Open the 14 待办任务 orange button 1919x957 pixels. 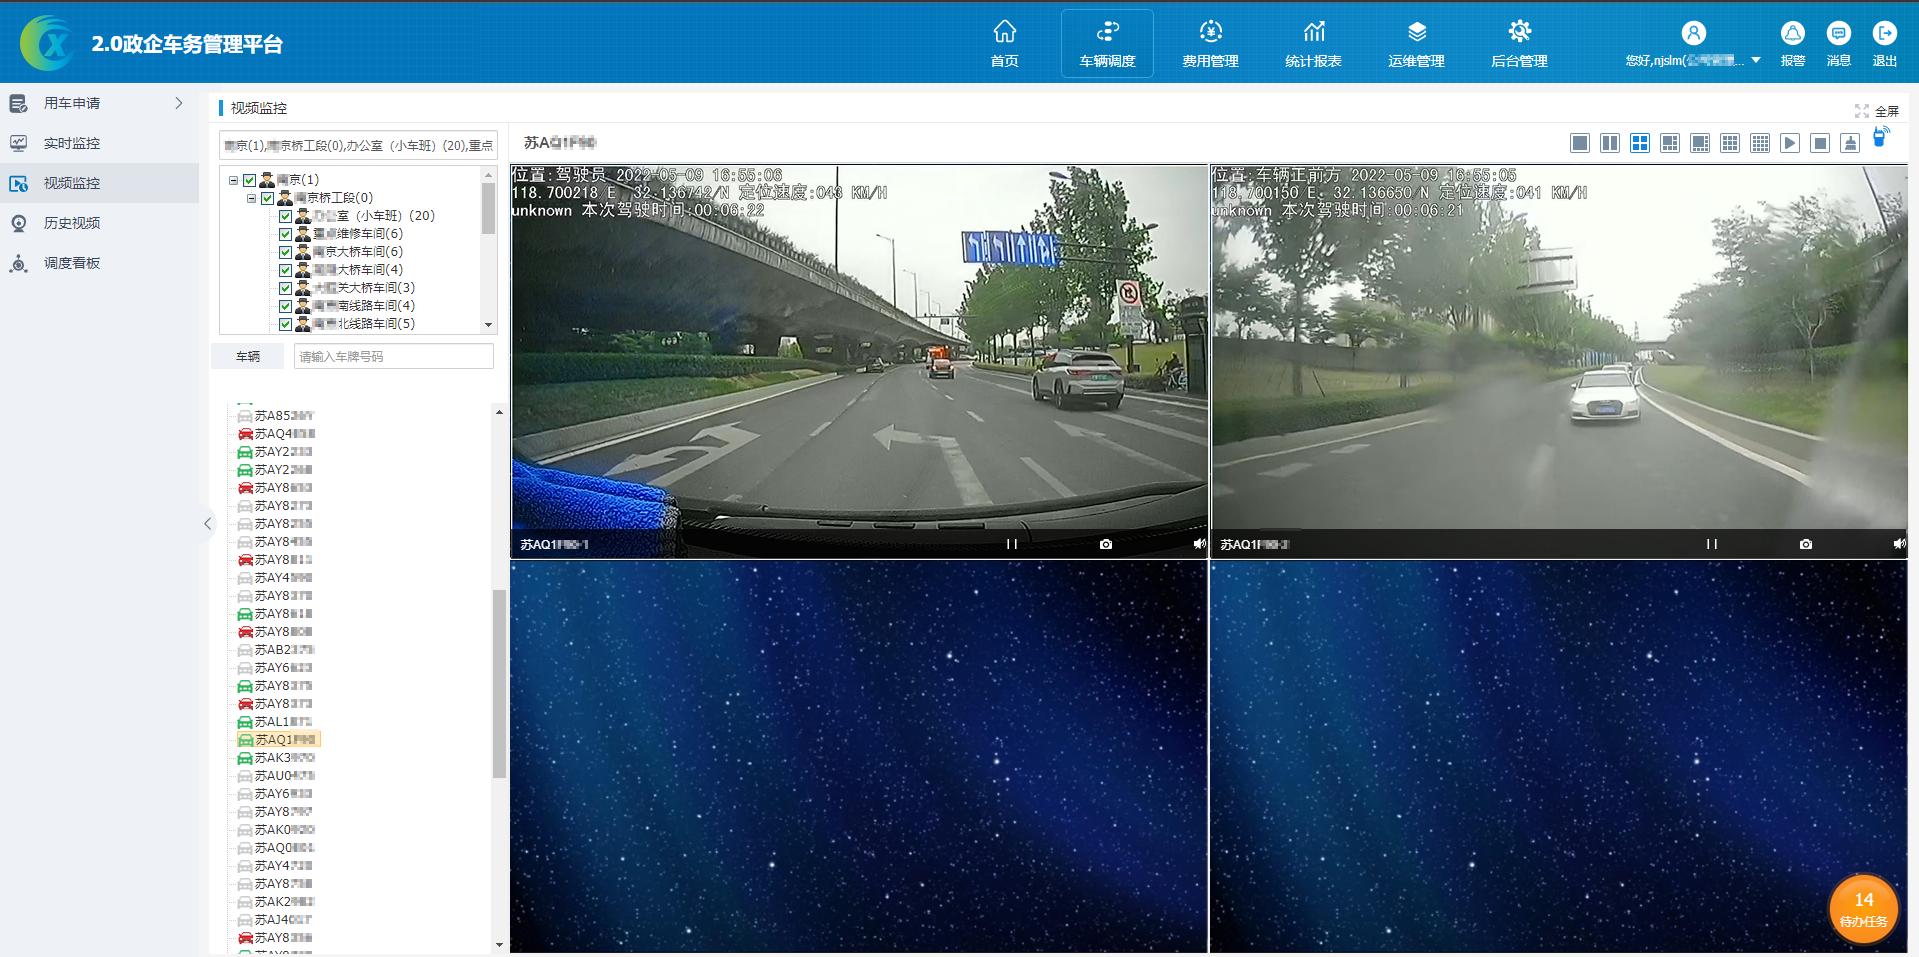[x=1863, y=908]
